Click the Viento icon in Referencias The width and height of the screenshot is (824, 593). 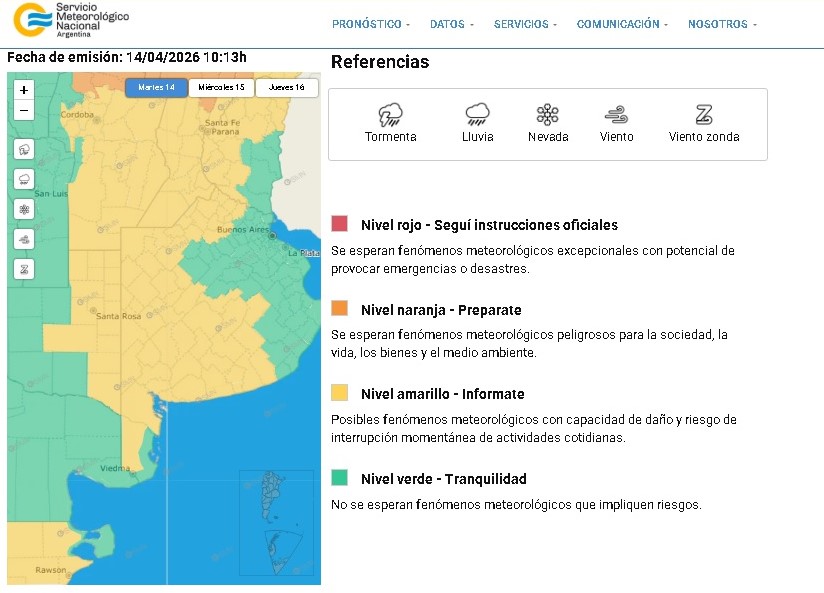616,114
